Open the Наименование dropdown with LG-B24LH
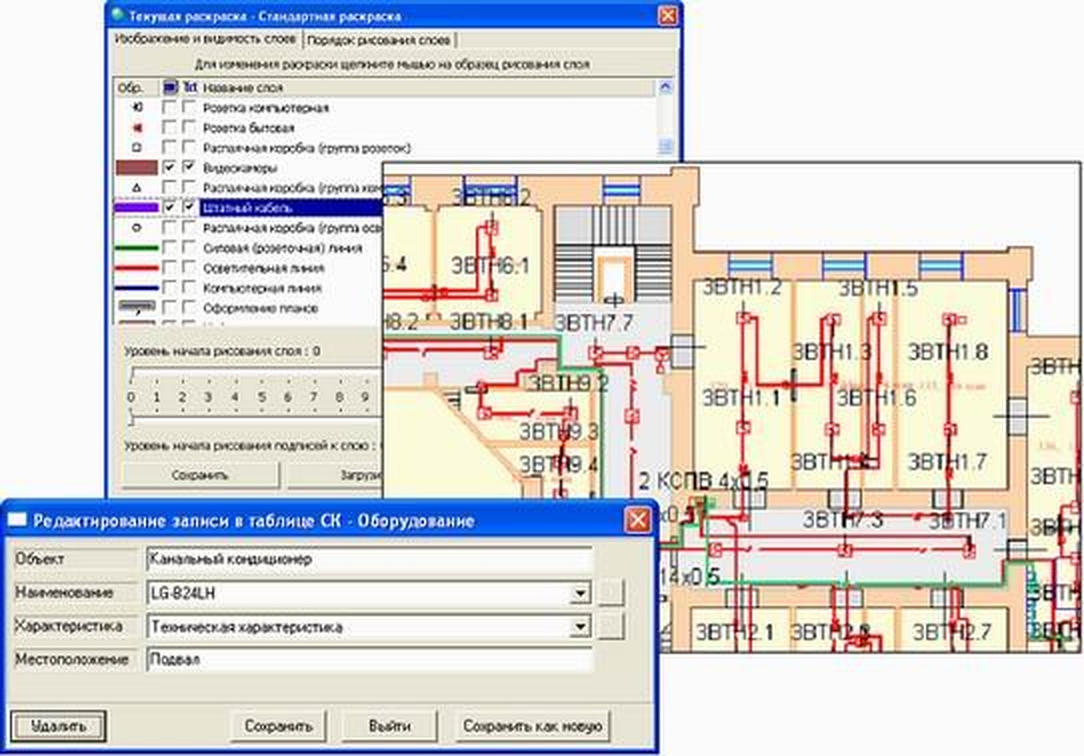The image size is (1084, 756). [581, 593]
